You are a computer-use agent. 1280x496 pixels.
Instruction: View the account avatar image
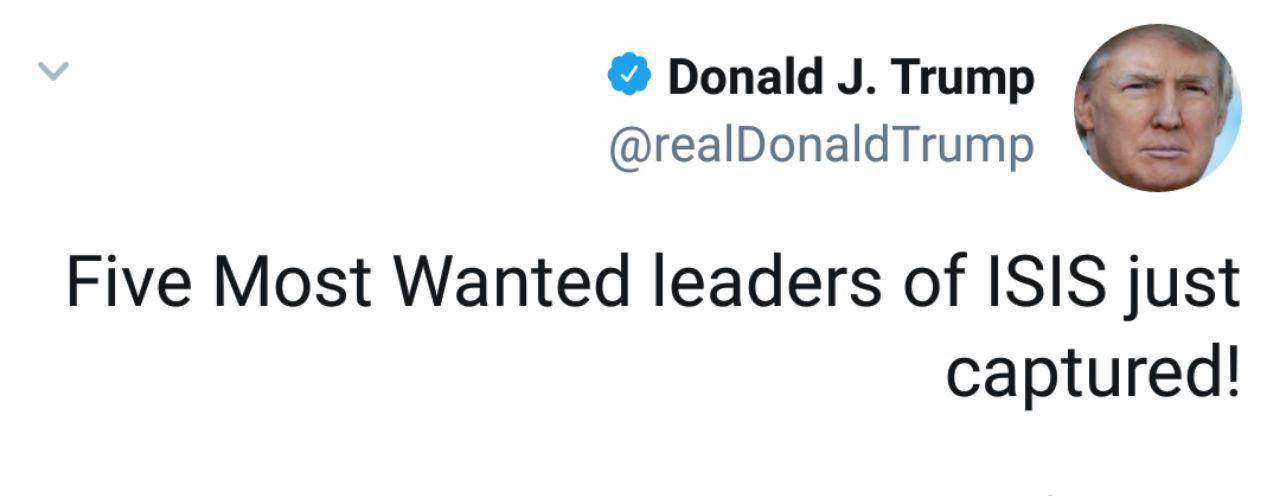click(x=1157, y=107)
